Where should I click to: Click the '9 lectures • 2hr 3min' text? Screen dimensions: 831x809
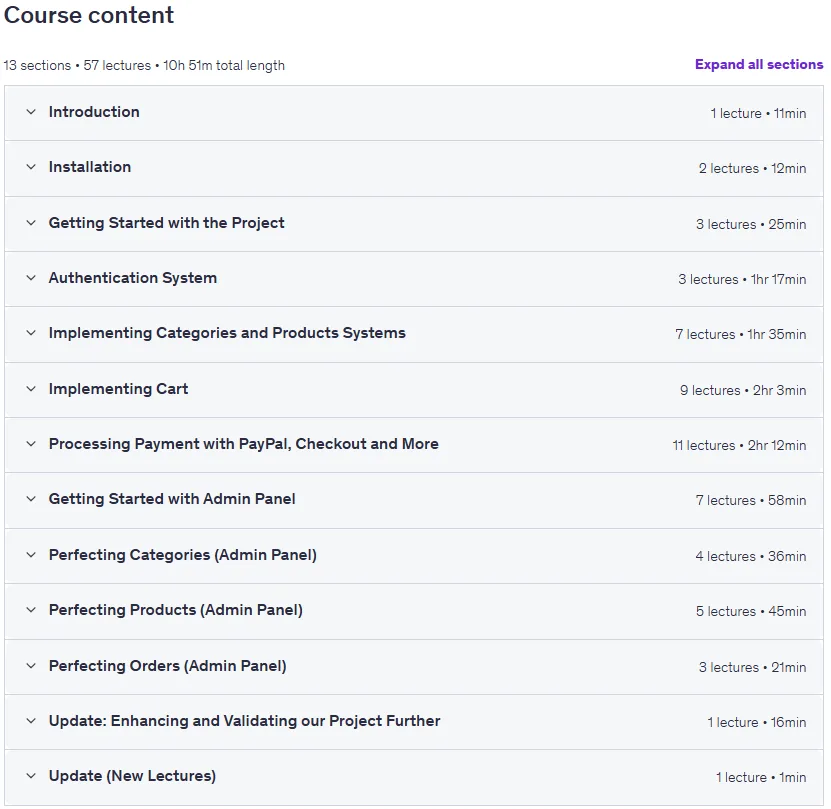pyautogui.click(x=743, y=390)
